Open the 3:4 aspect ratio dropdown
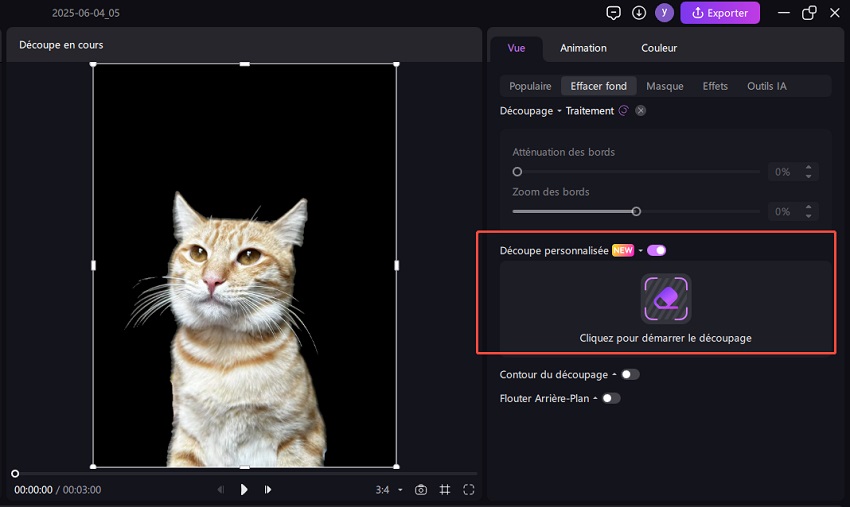This screenshot has width=850, height=507. [x=389, y=490]
